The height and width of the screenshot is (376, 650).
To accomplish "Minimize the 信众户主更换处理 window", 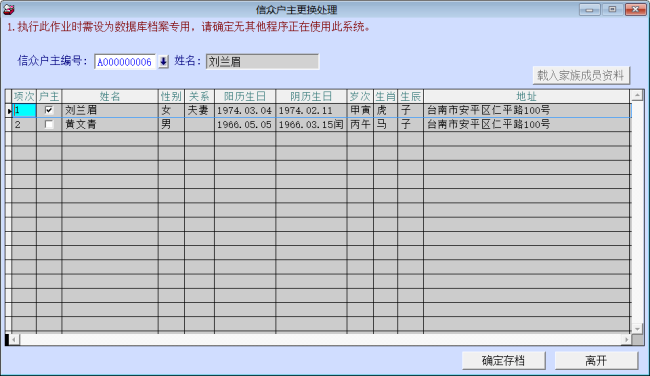I will click(x=589, y=9).
